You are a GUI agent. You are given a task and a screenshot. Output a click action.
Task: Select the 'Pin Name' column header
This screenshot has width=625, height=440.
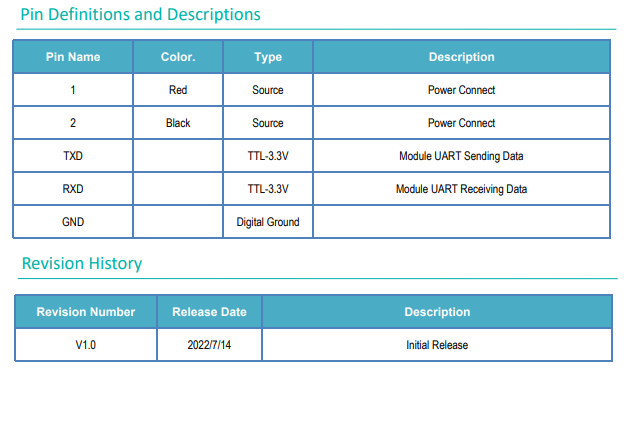[x=73, y=57]
